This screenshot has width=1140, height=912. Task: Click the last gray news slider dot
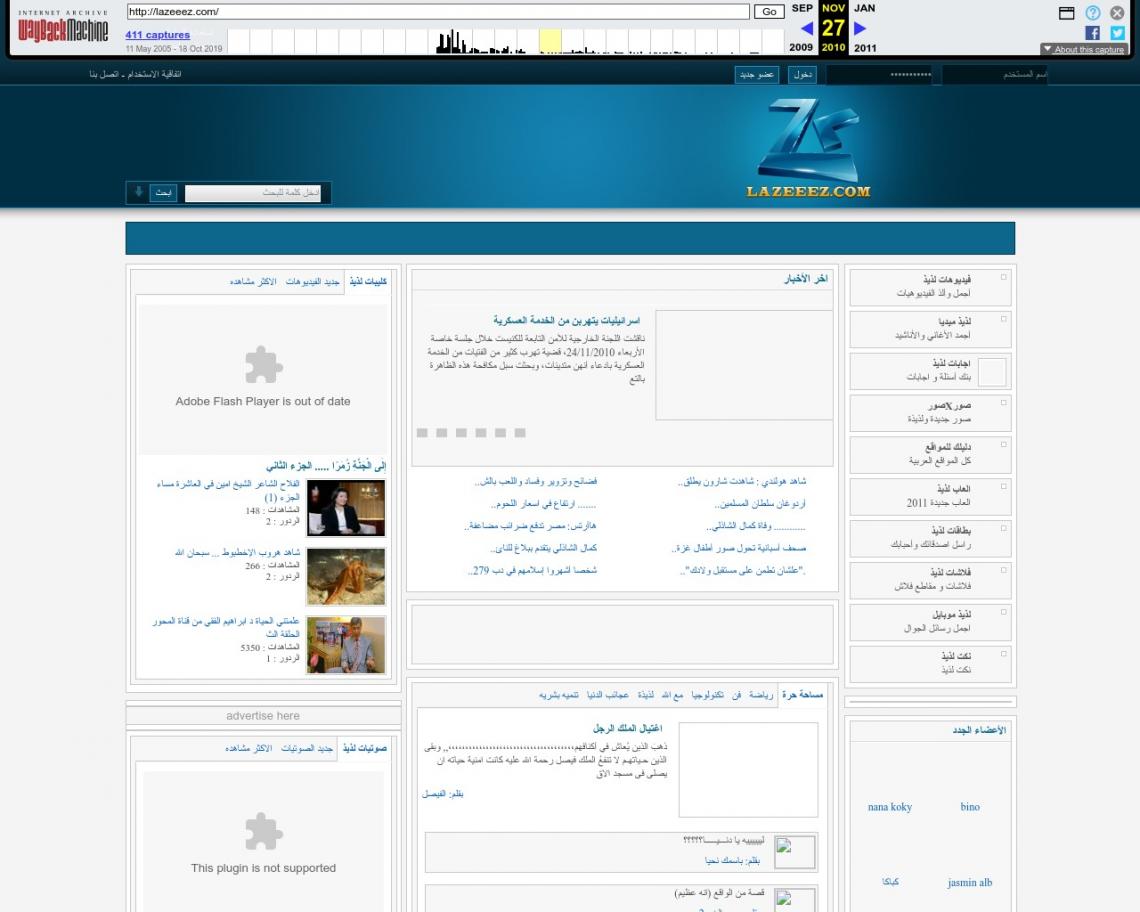(520, 433)
